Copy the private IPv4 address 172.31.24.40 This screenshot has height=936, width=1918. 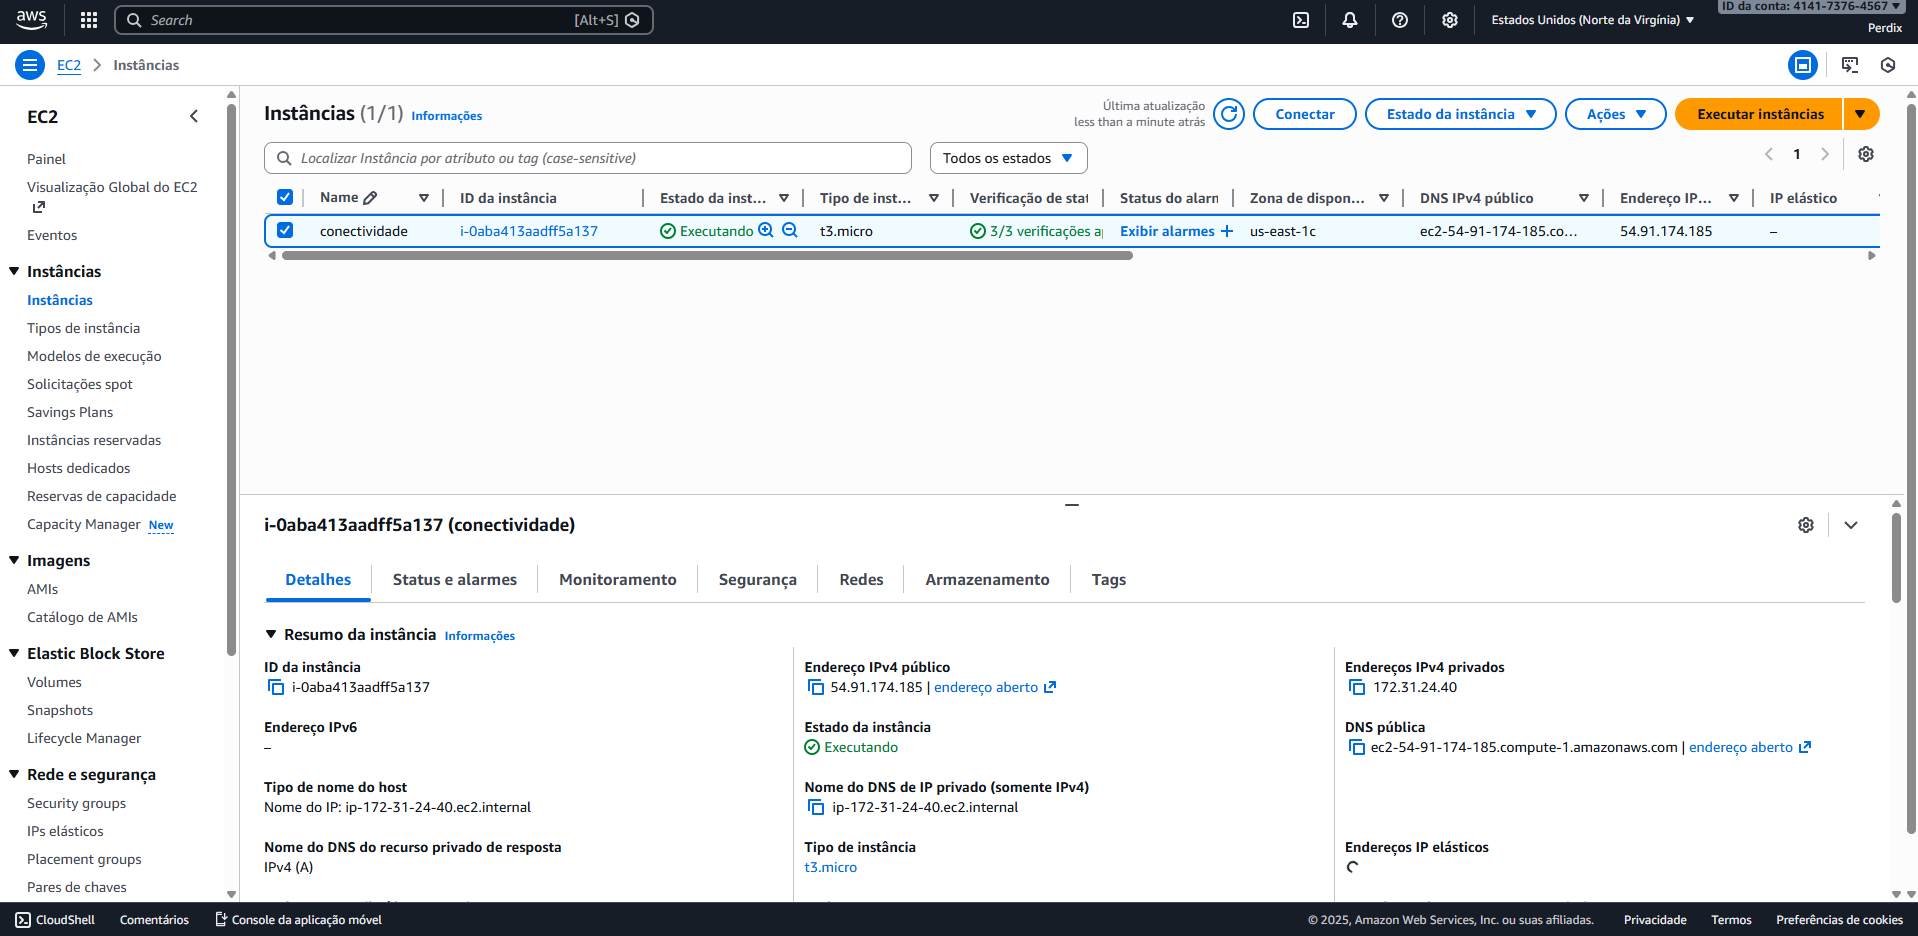[x=1357, y=687]
